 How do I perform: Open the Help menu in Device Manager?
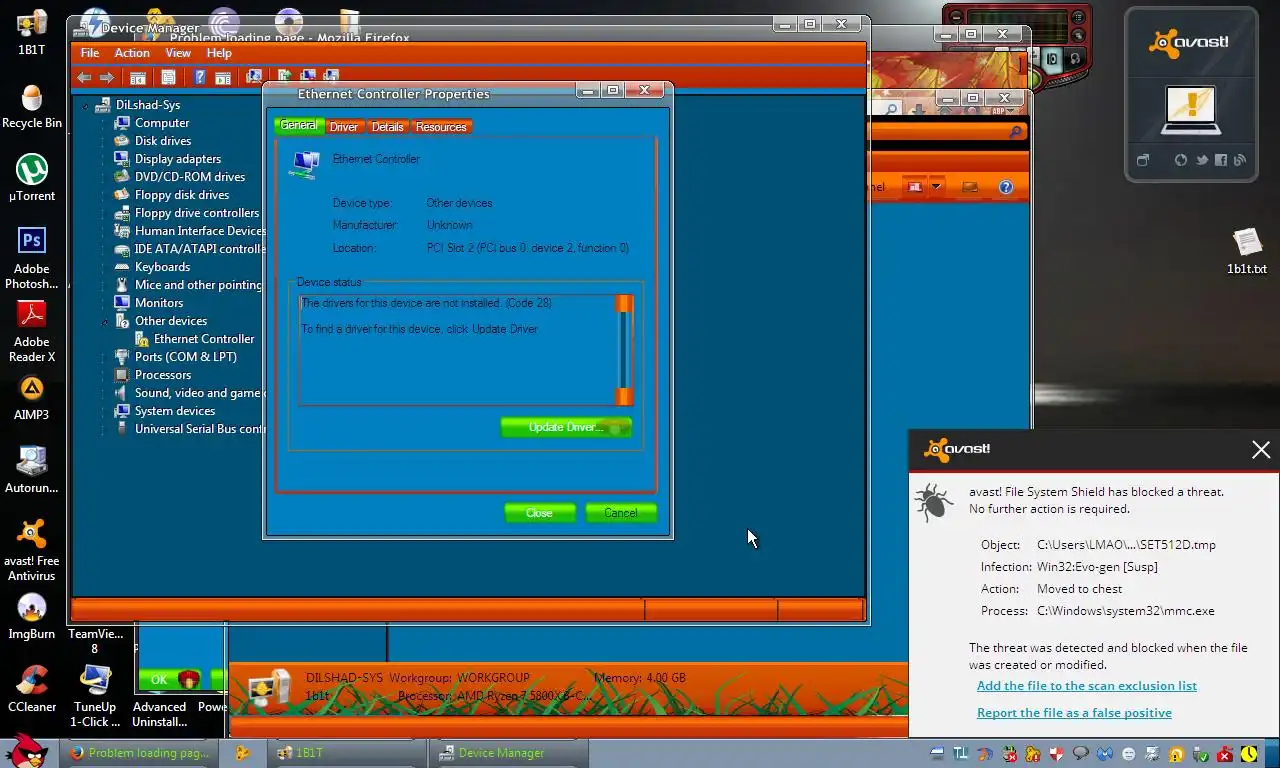219,53
